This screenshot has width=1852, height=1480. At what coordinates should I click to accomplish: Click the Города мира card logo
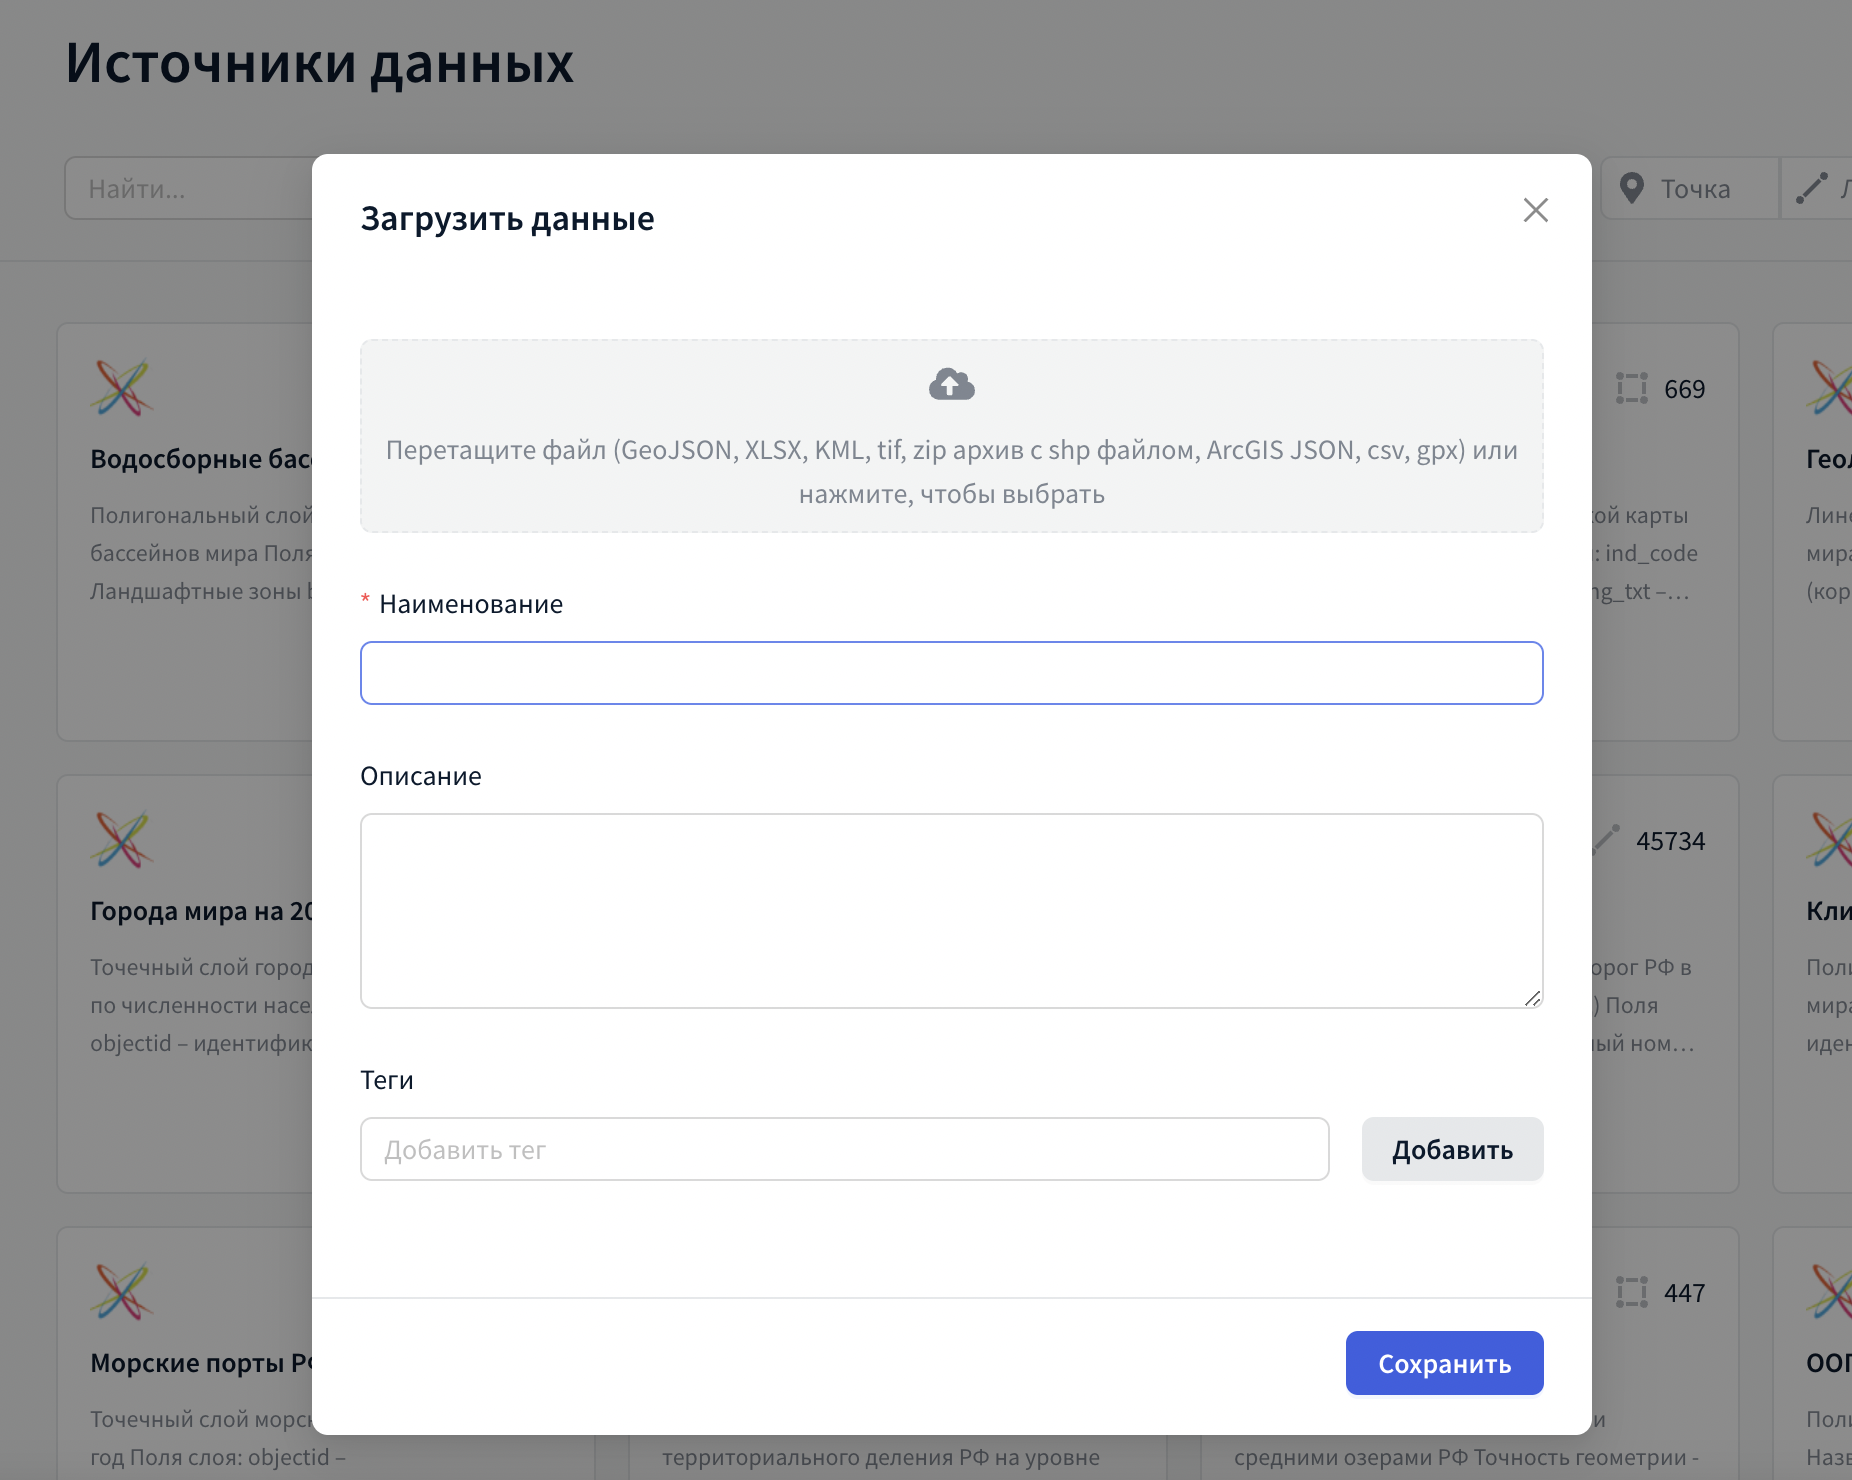[x=122, y=839]
